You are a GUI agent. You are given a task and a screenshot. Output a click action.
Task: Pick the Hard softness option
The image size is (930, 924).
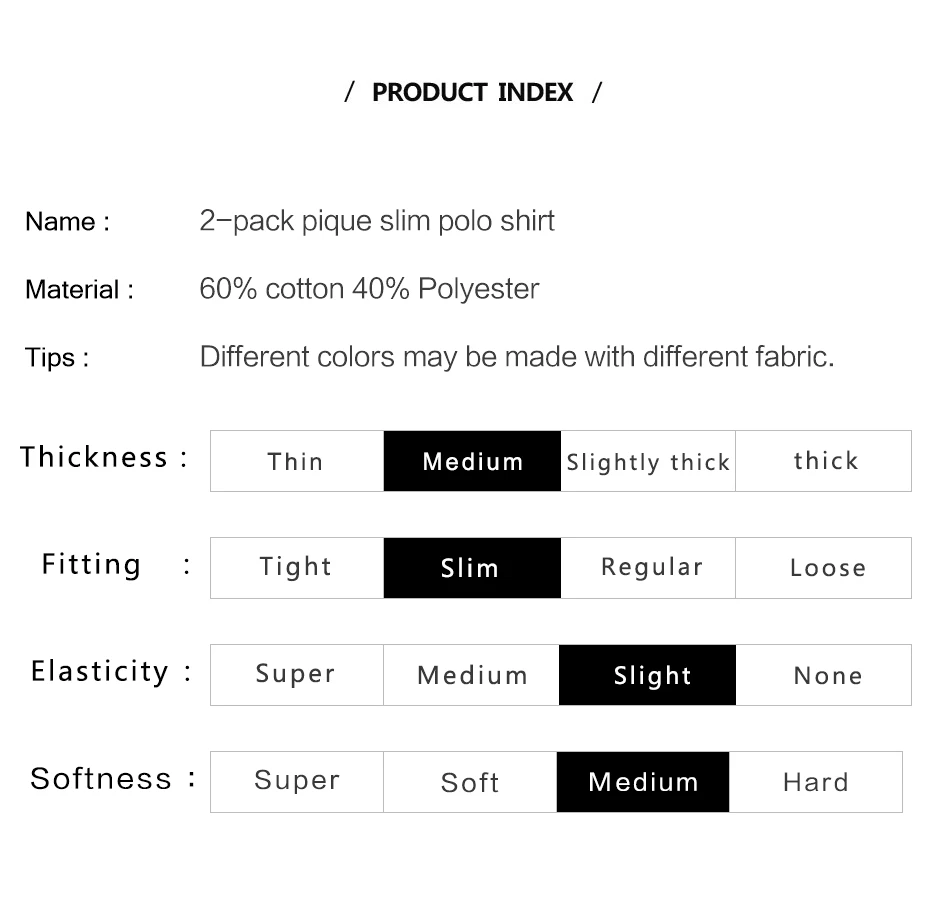(x=816, y=782)
